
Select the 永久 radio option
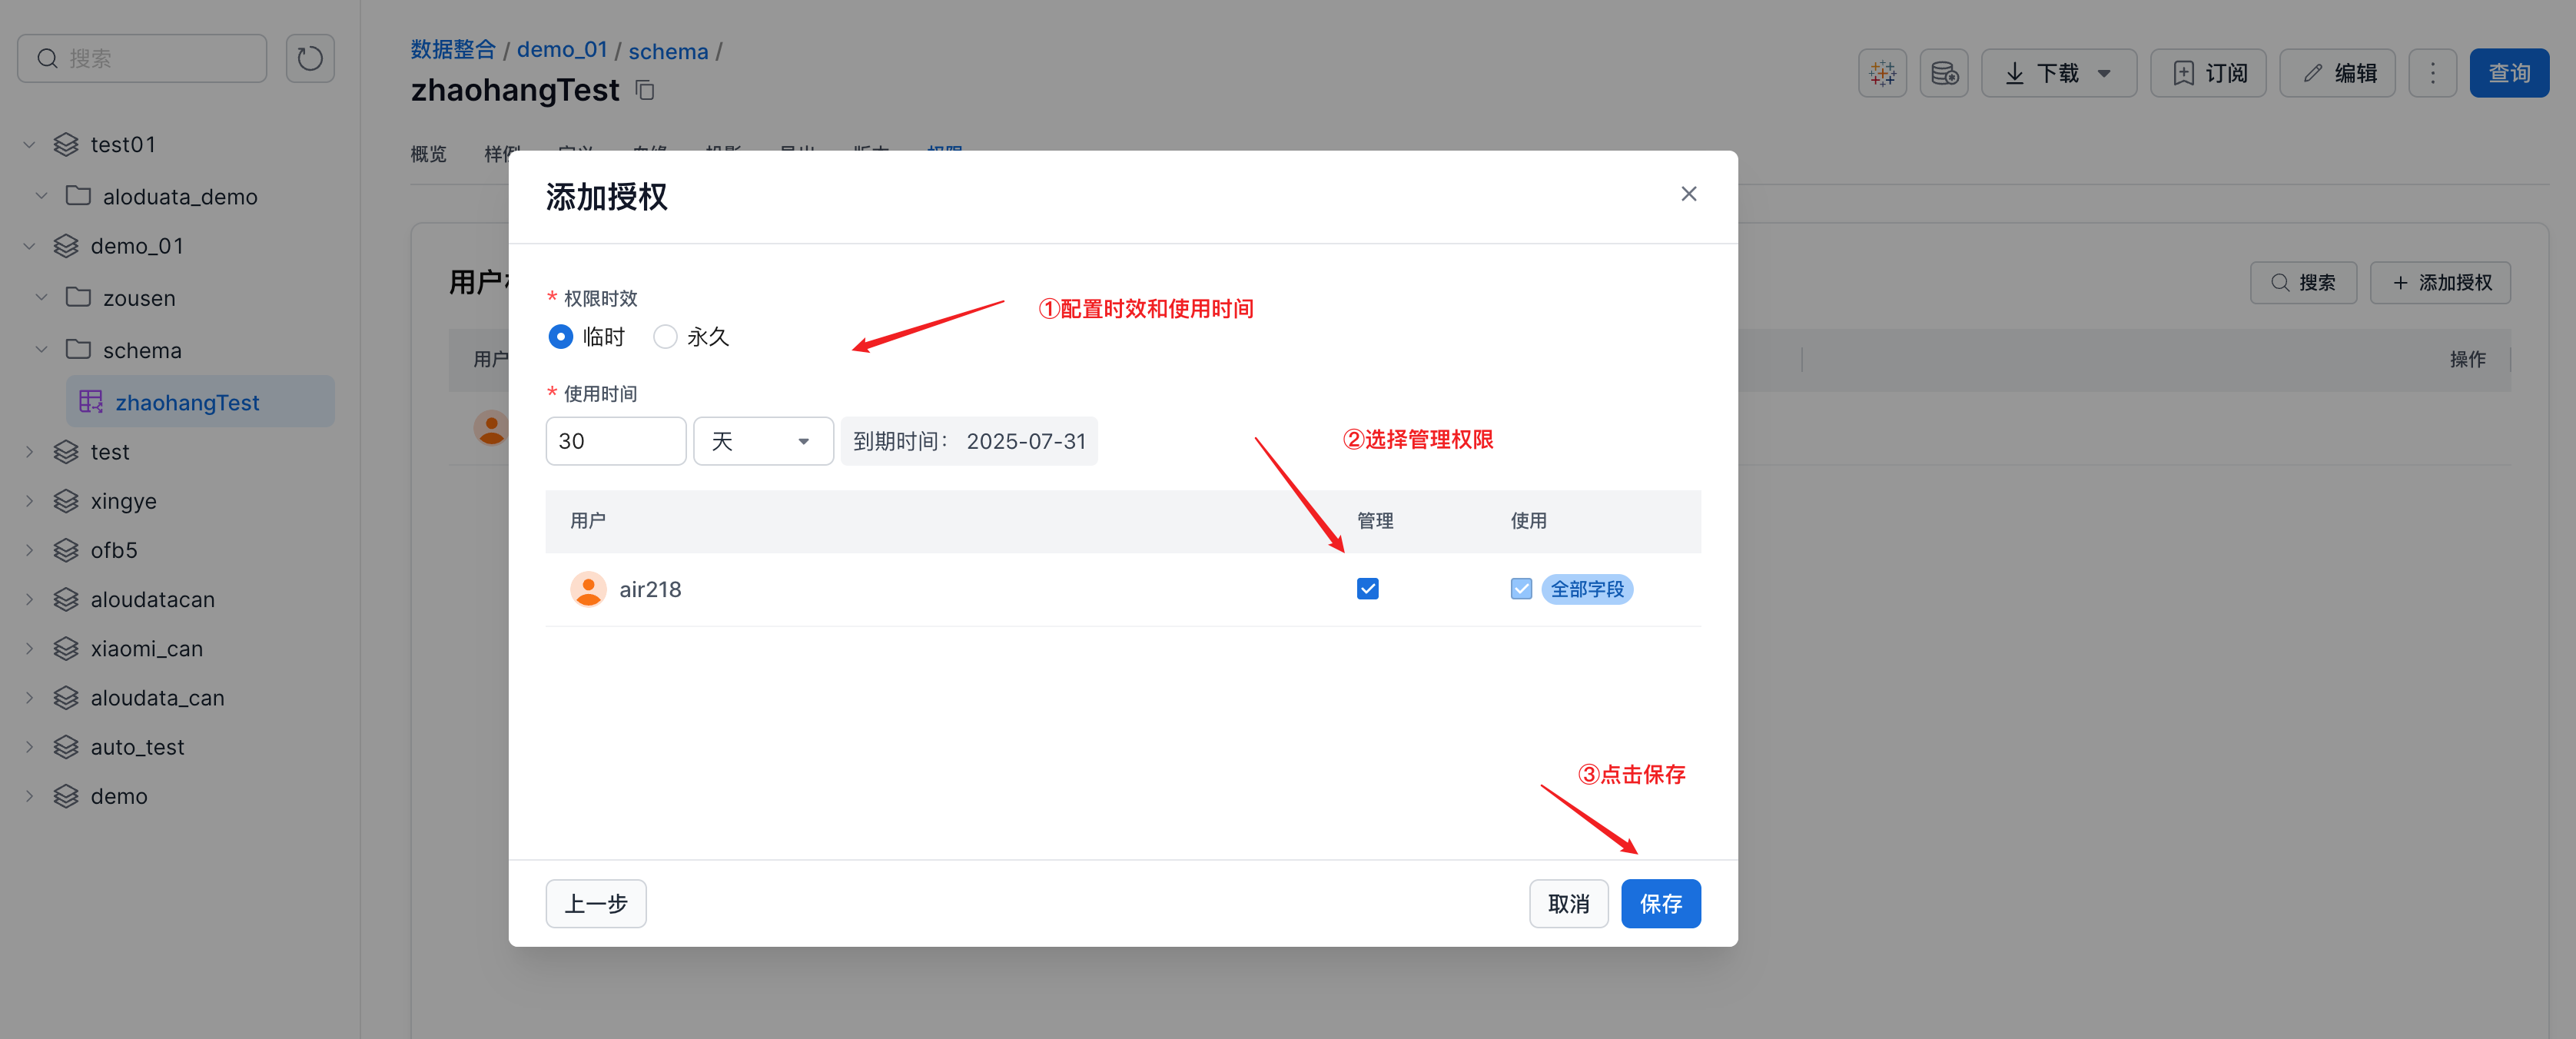[x=665, y=337]
